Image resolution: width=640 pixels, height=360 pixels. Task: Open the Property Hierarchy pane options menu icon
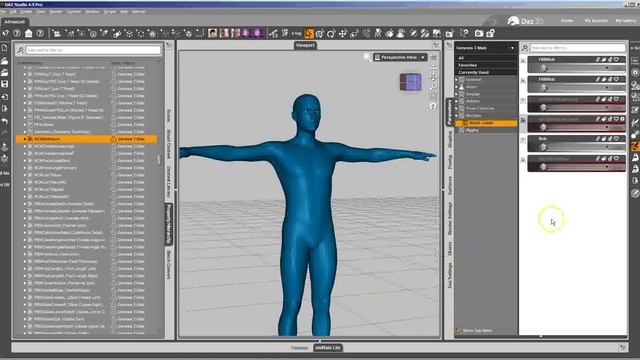169,45
